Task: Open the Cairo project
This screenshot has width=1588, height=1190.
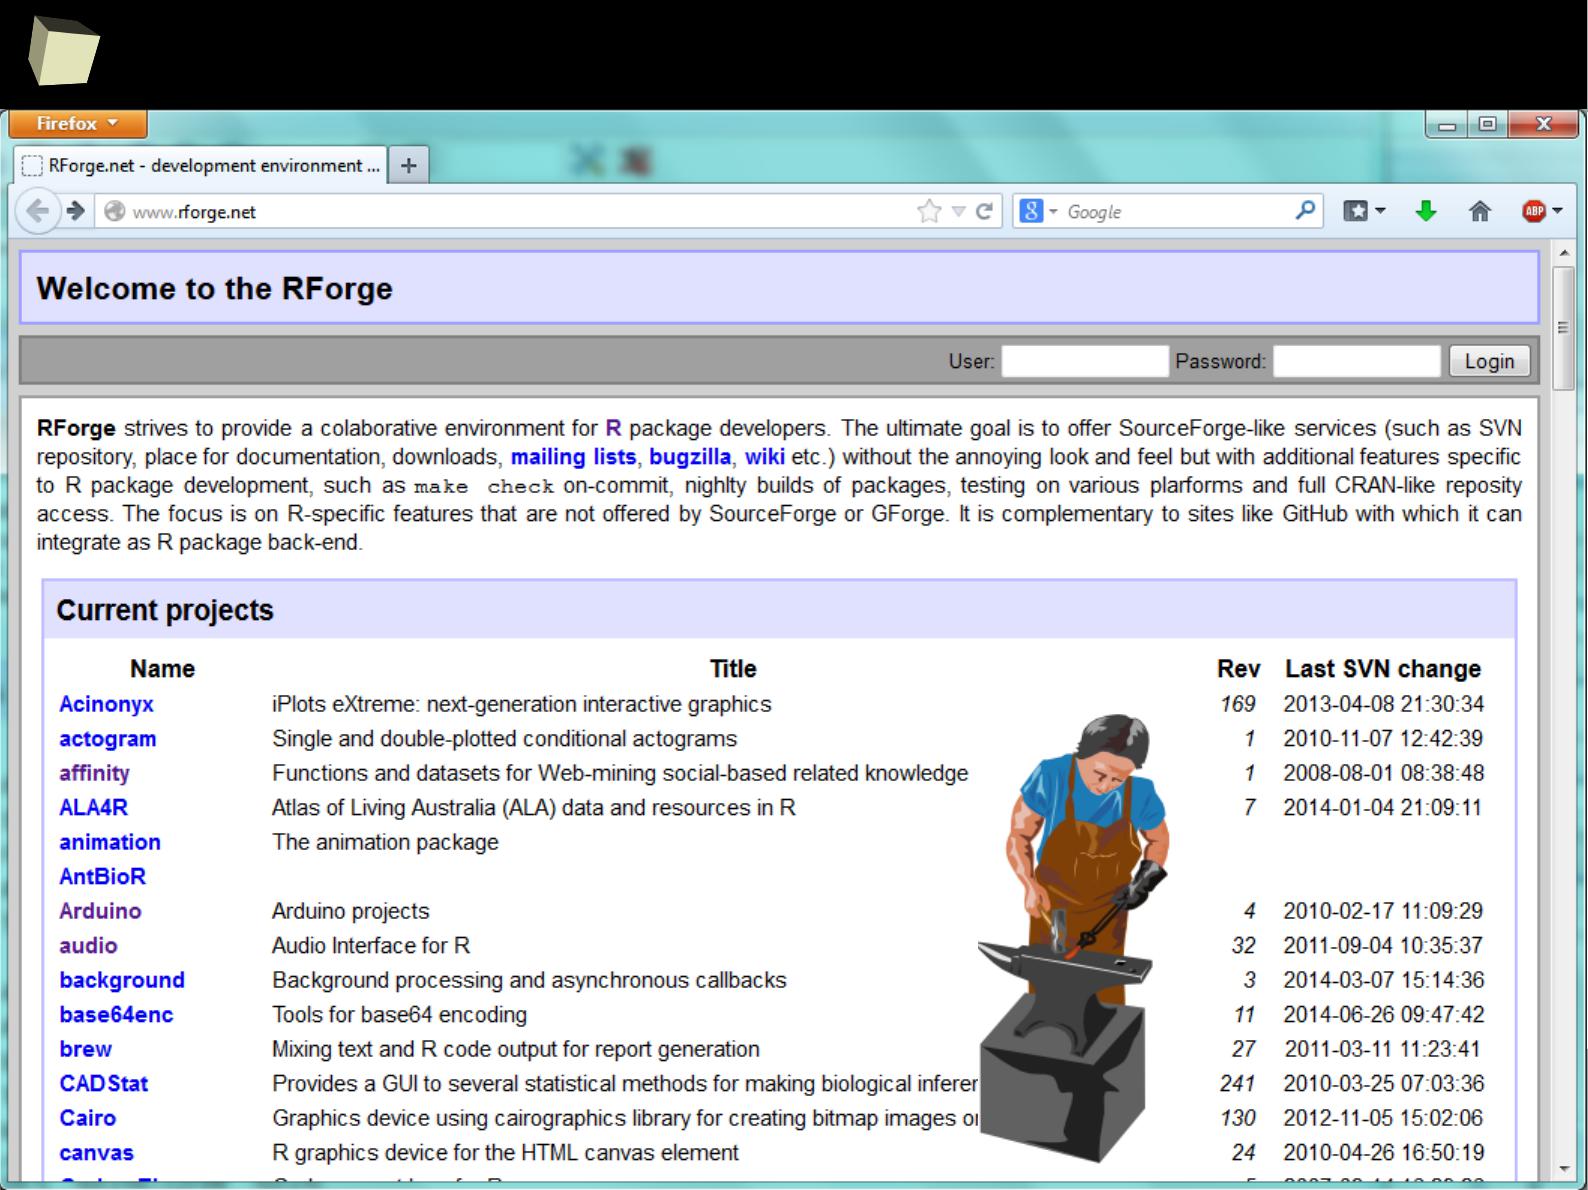Action: click(87, 1118)
